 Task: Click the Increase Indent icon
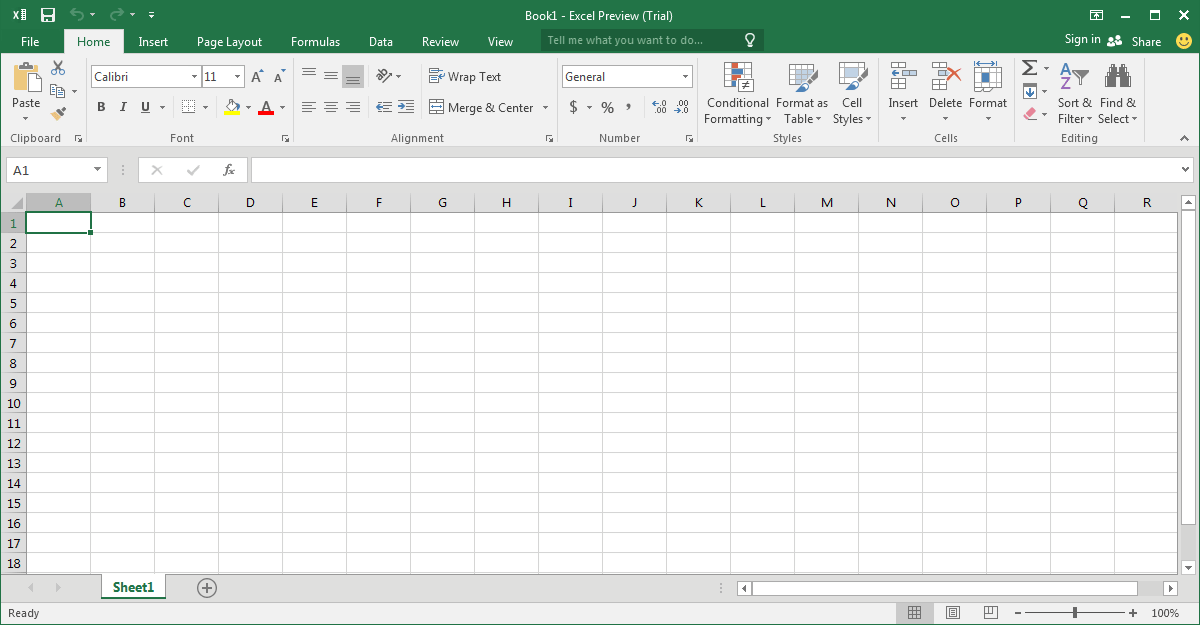(406, 107)
